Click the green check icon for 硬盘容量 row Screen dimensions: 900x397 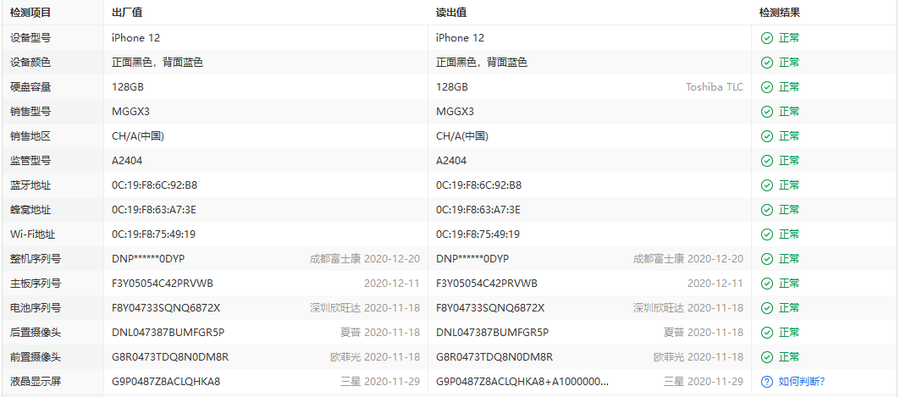coord(766,87)
